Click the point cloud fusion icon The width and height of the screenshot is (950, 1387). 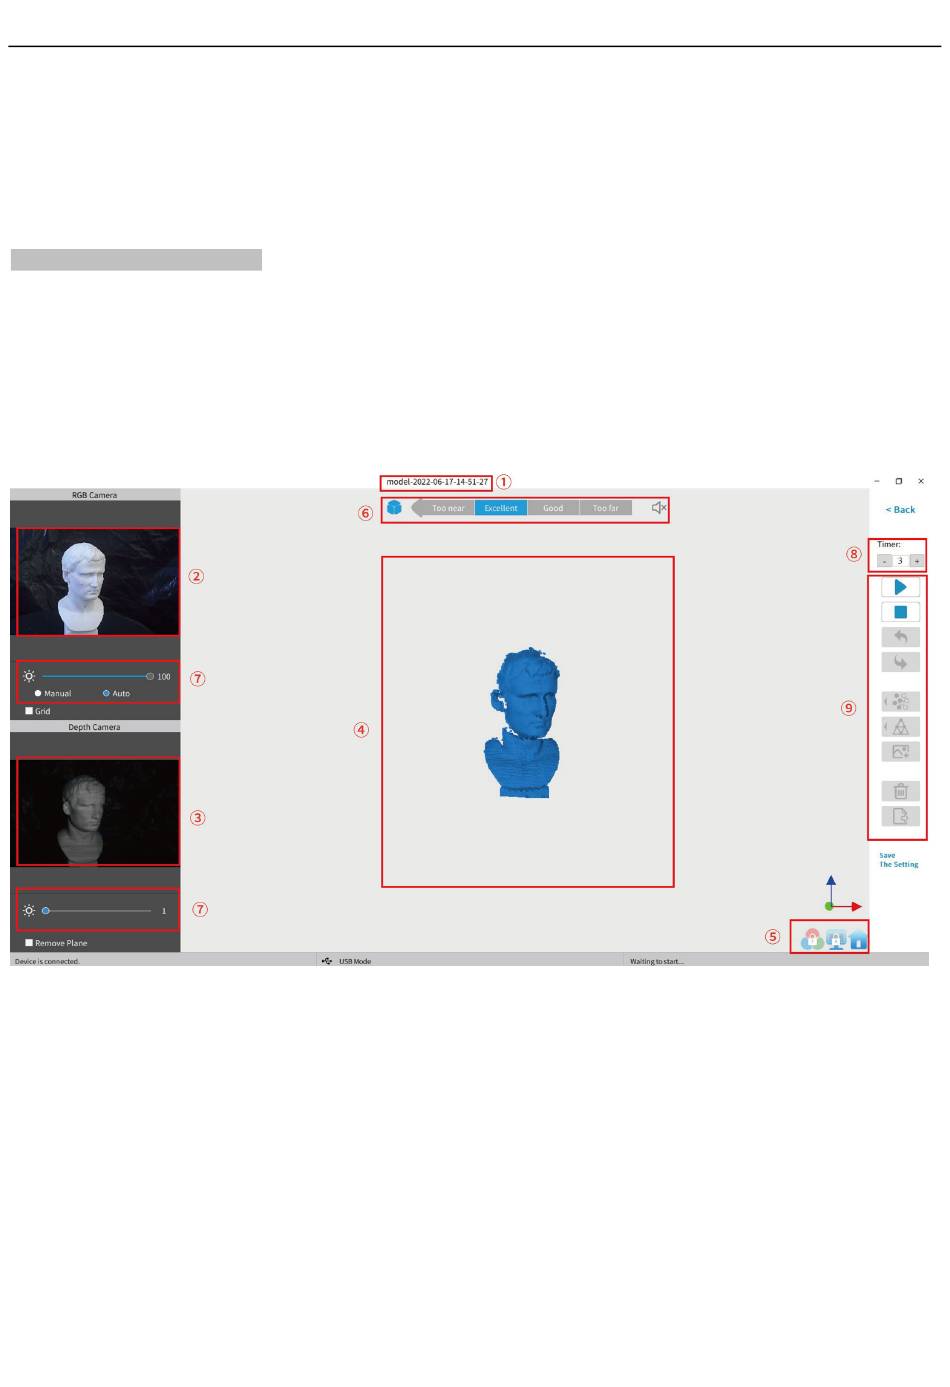[900, 702]
